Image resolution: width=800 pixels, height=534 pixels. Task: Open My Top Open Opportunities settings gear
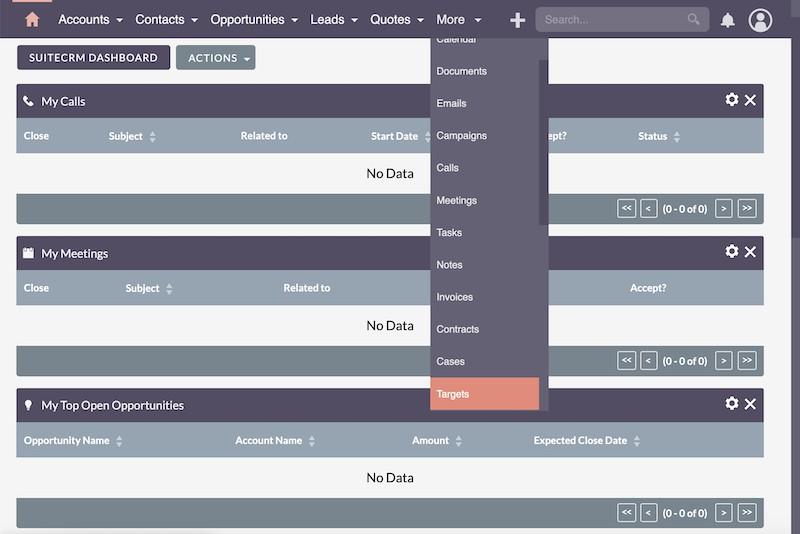pos(732,403)
